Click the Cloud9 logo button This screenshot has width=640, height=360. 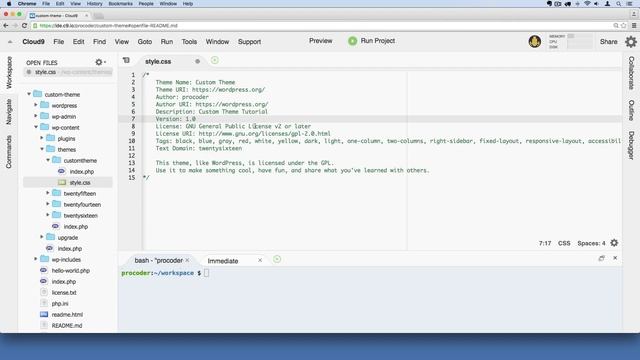coord(33,42)
